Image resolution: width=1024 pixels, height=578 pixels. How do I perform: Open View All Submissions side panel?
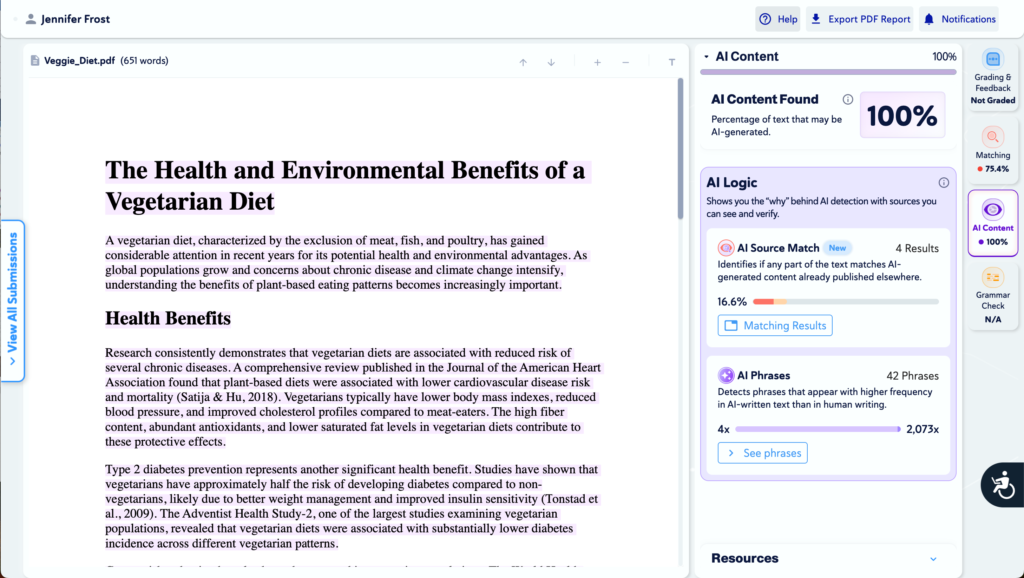pyautogui.click(x=13, y=300)
